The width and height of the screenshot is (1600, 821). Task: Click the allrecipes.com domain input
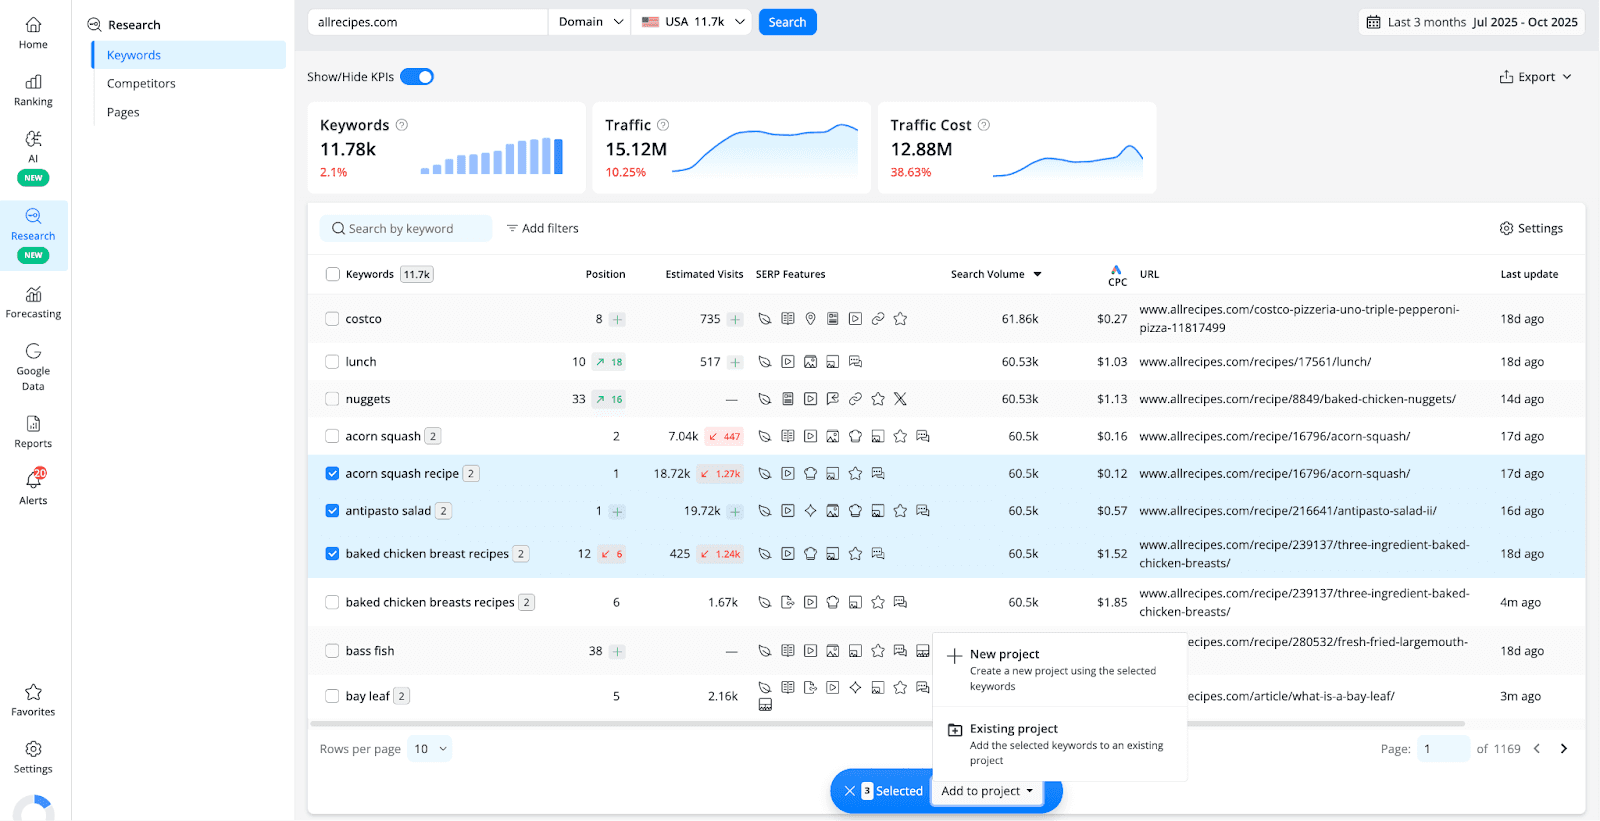coord(428,22)
